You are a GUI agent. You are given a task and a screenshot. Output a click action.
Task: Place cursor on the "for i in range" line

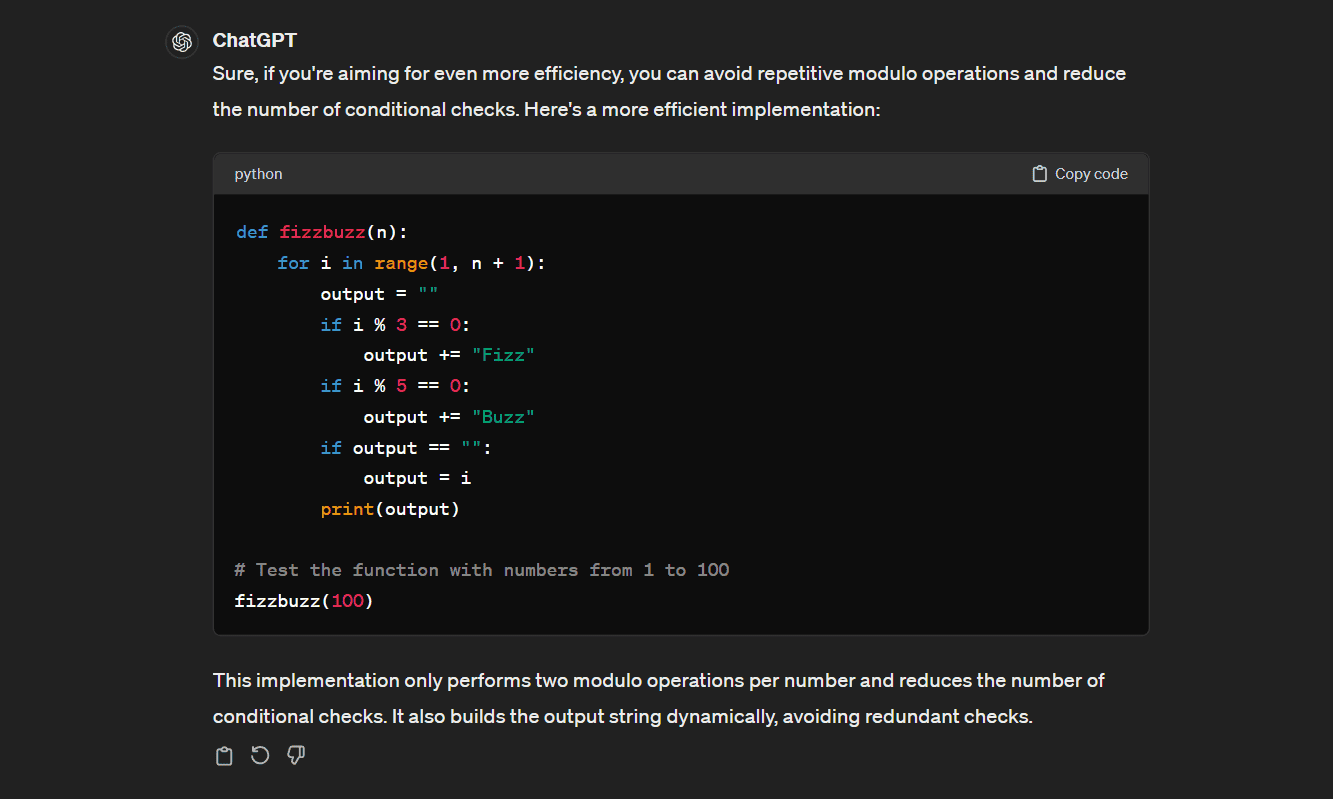pyautogui.click(x=411, y=263)
